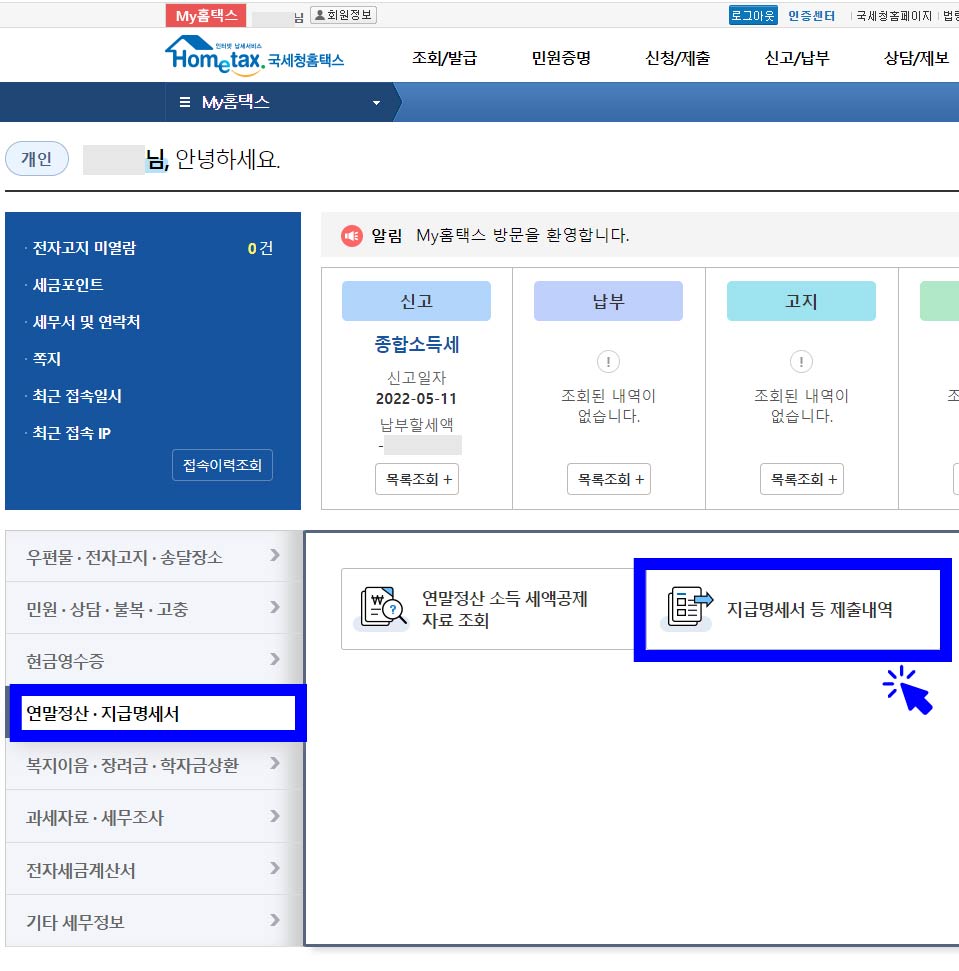Click the 신고 exclamation status icon

tap(608, 362)
